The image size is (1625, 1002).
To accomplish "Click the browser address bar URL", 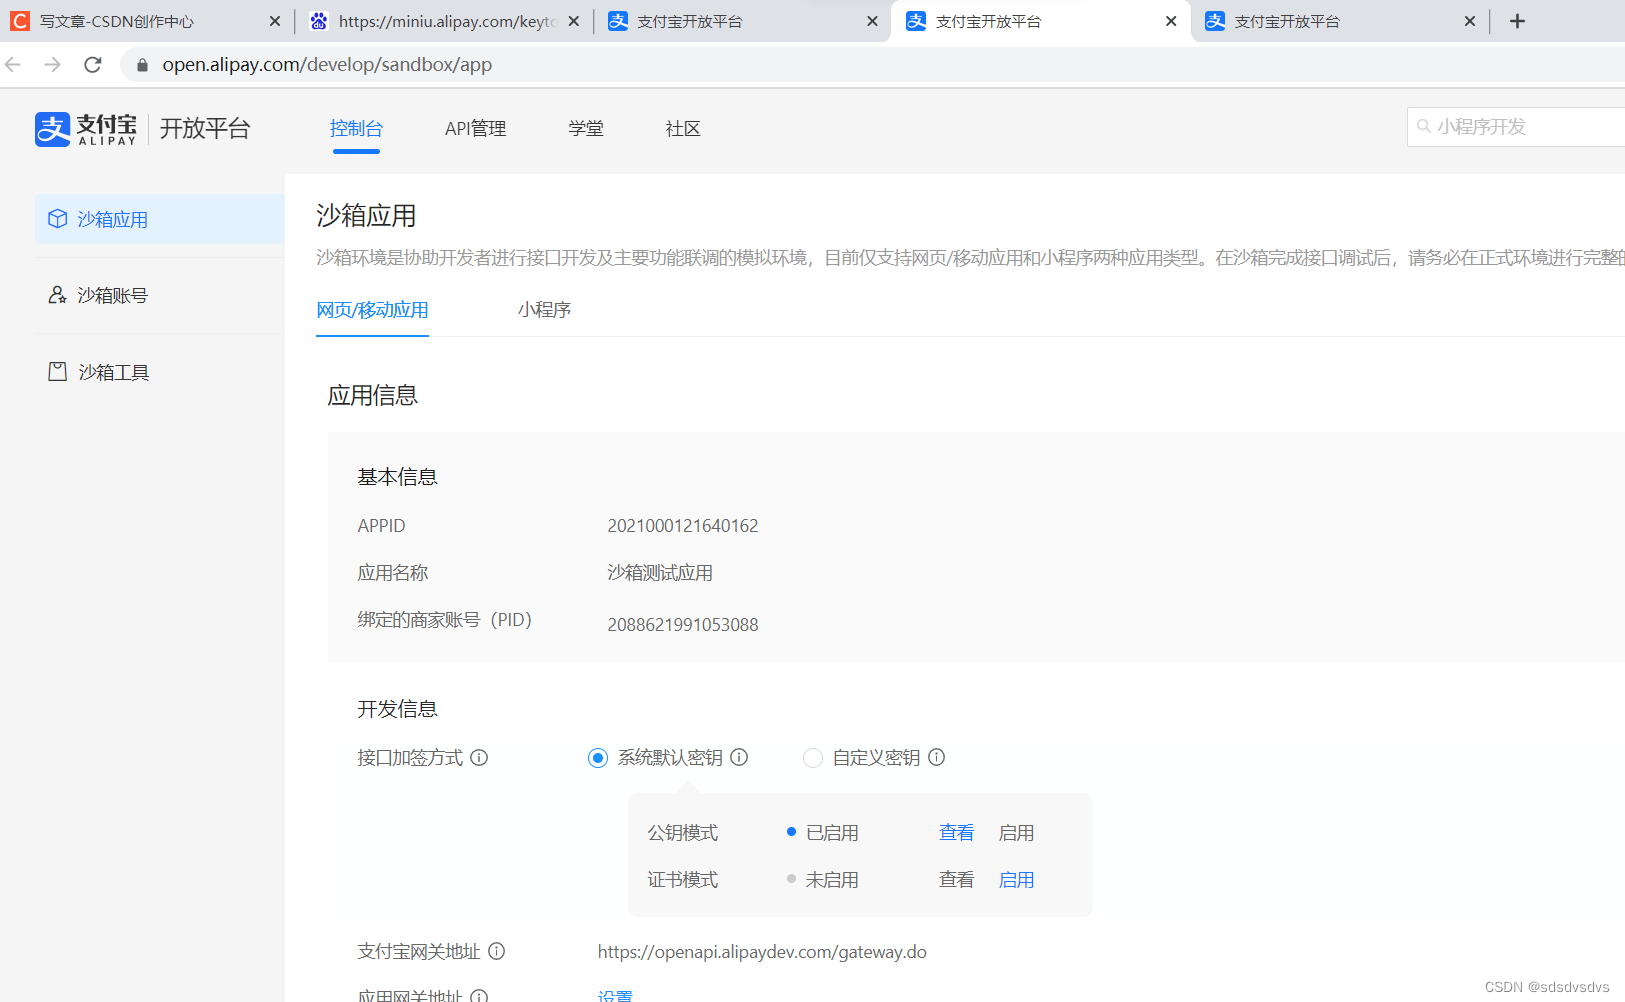I will pos(327,65).
